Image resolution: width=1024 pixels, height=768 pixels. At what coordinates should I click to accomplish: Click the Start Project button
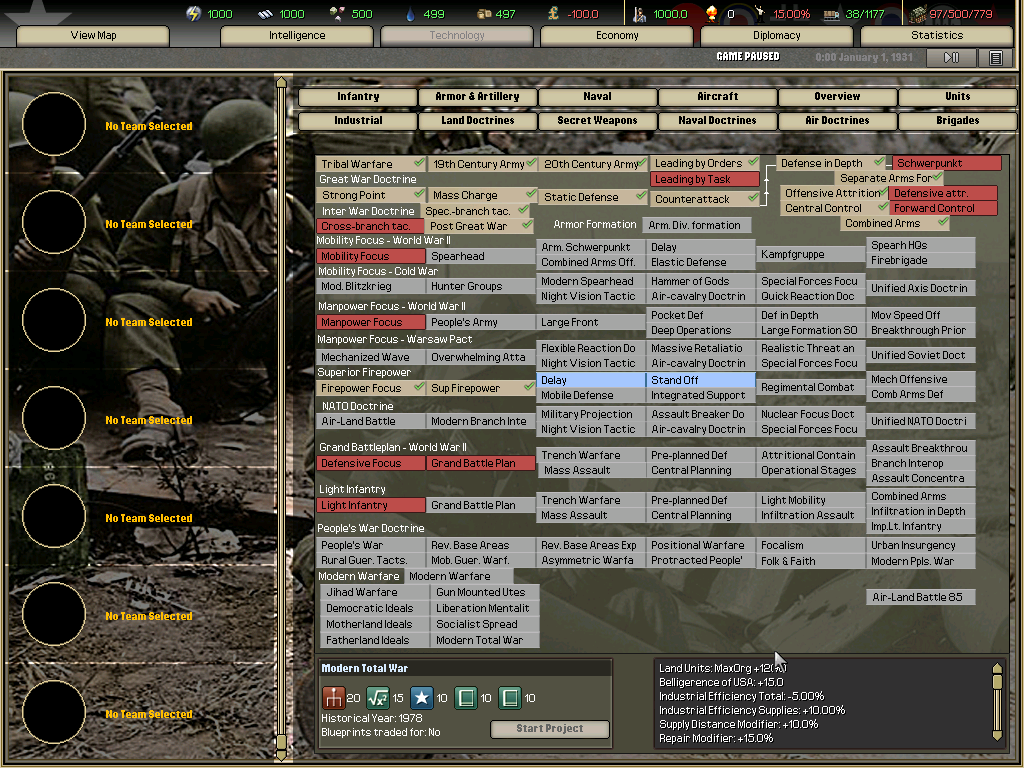pos(549,729)
